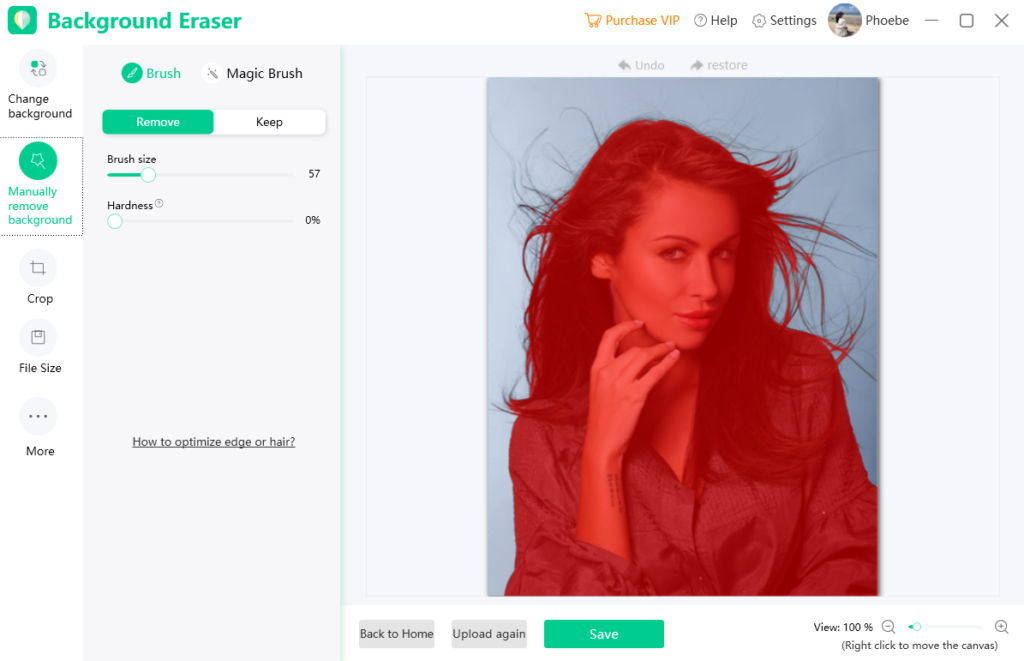Open the Crop tool

[38, 268]
